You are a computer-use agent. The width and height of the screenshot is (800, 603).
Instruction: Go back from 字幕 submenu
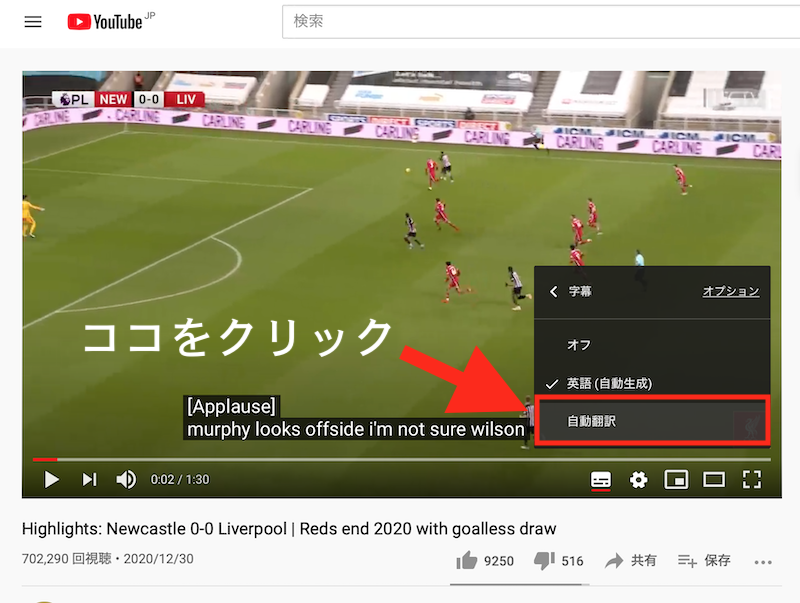point(554,291)
